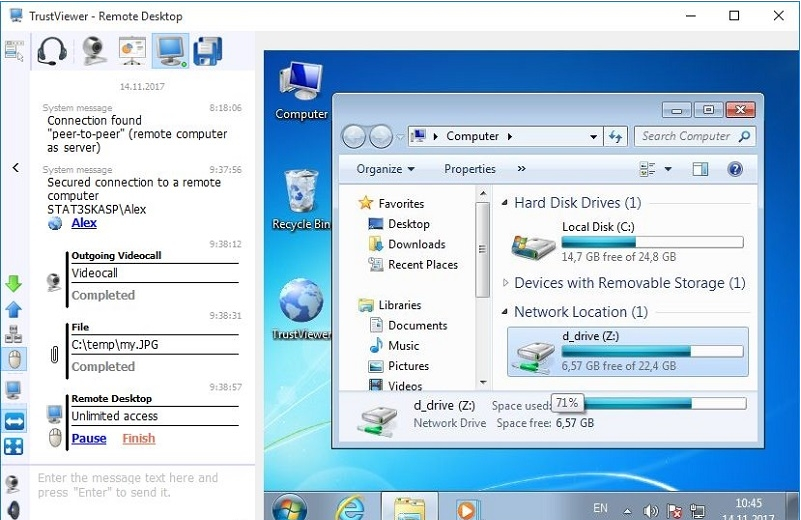Viewport: 801px width, 520px height.
Task: Collapse the chat panel with left chevron
Action: pos(15,167)
